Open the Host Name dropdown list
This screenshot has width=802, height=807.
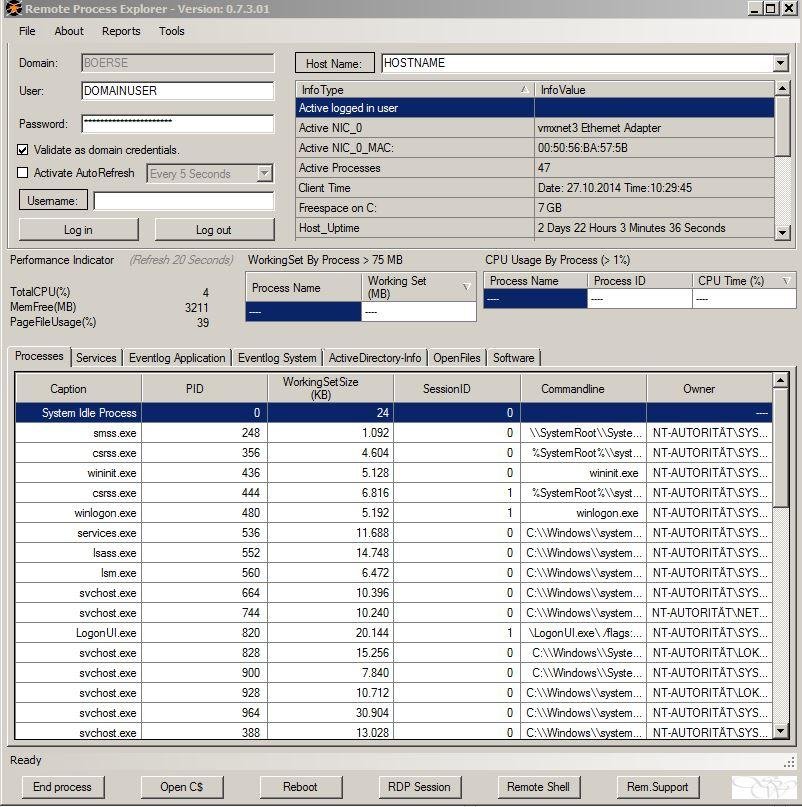pyautogui.click(x=780, y=63)
